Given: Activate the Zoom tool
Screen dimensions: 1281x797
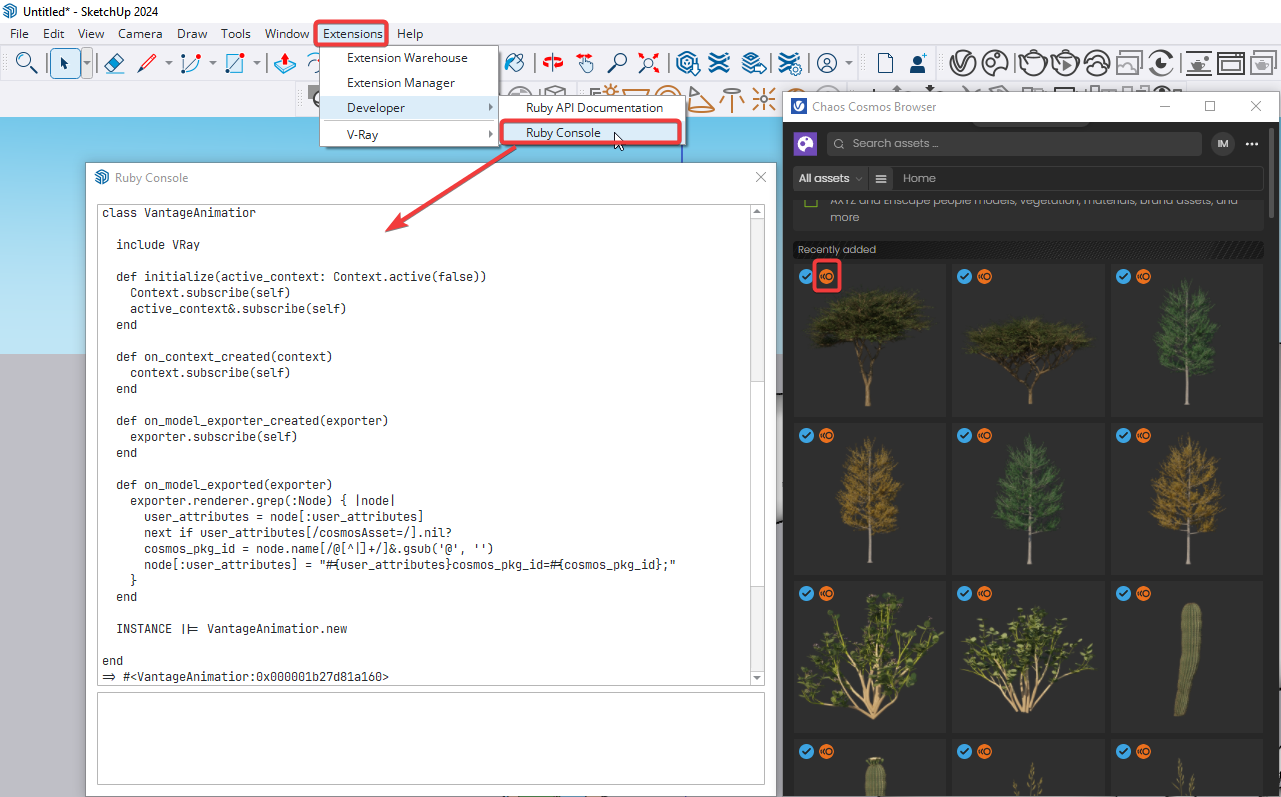Looking at the screenshot, I should point(617,63).
